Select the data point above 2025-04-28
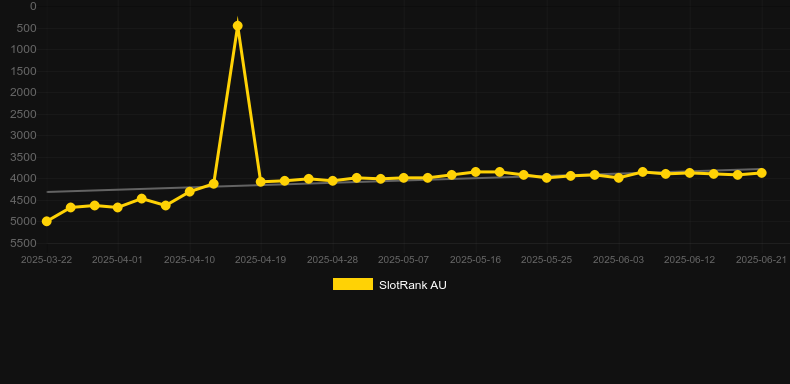Image resolution: width=790 pixels, height=384 pixels. [x=333, y=180]
